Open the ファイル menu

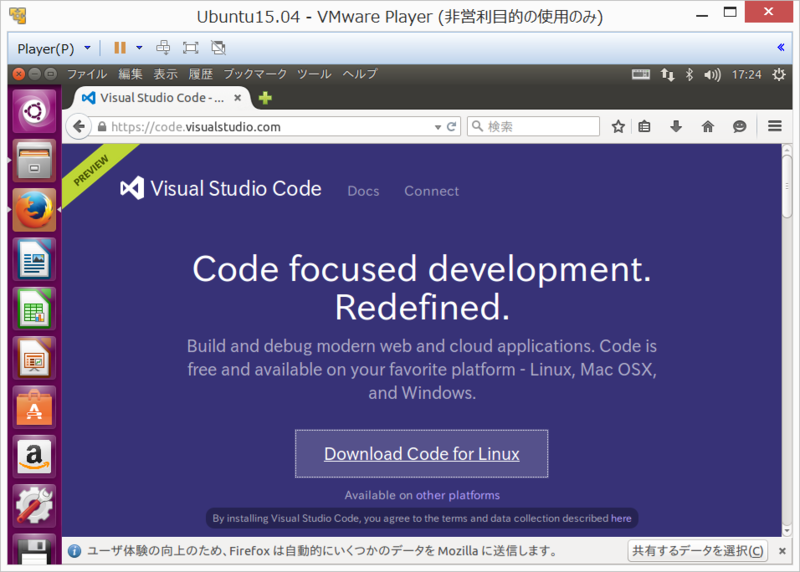pos(87,74)
